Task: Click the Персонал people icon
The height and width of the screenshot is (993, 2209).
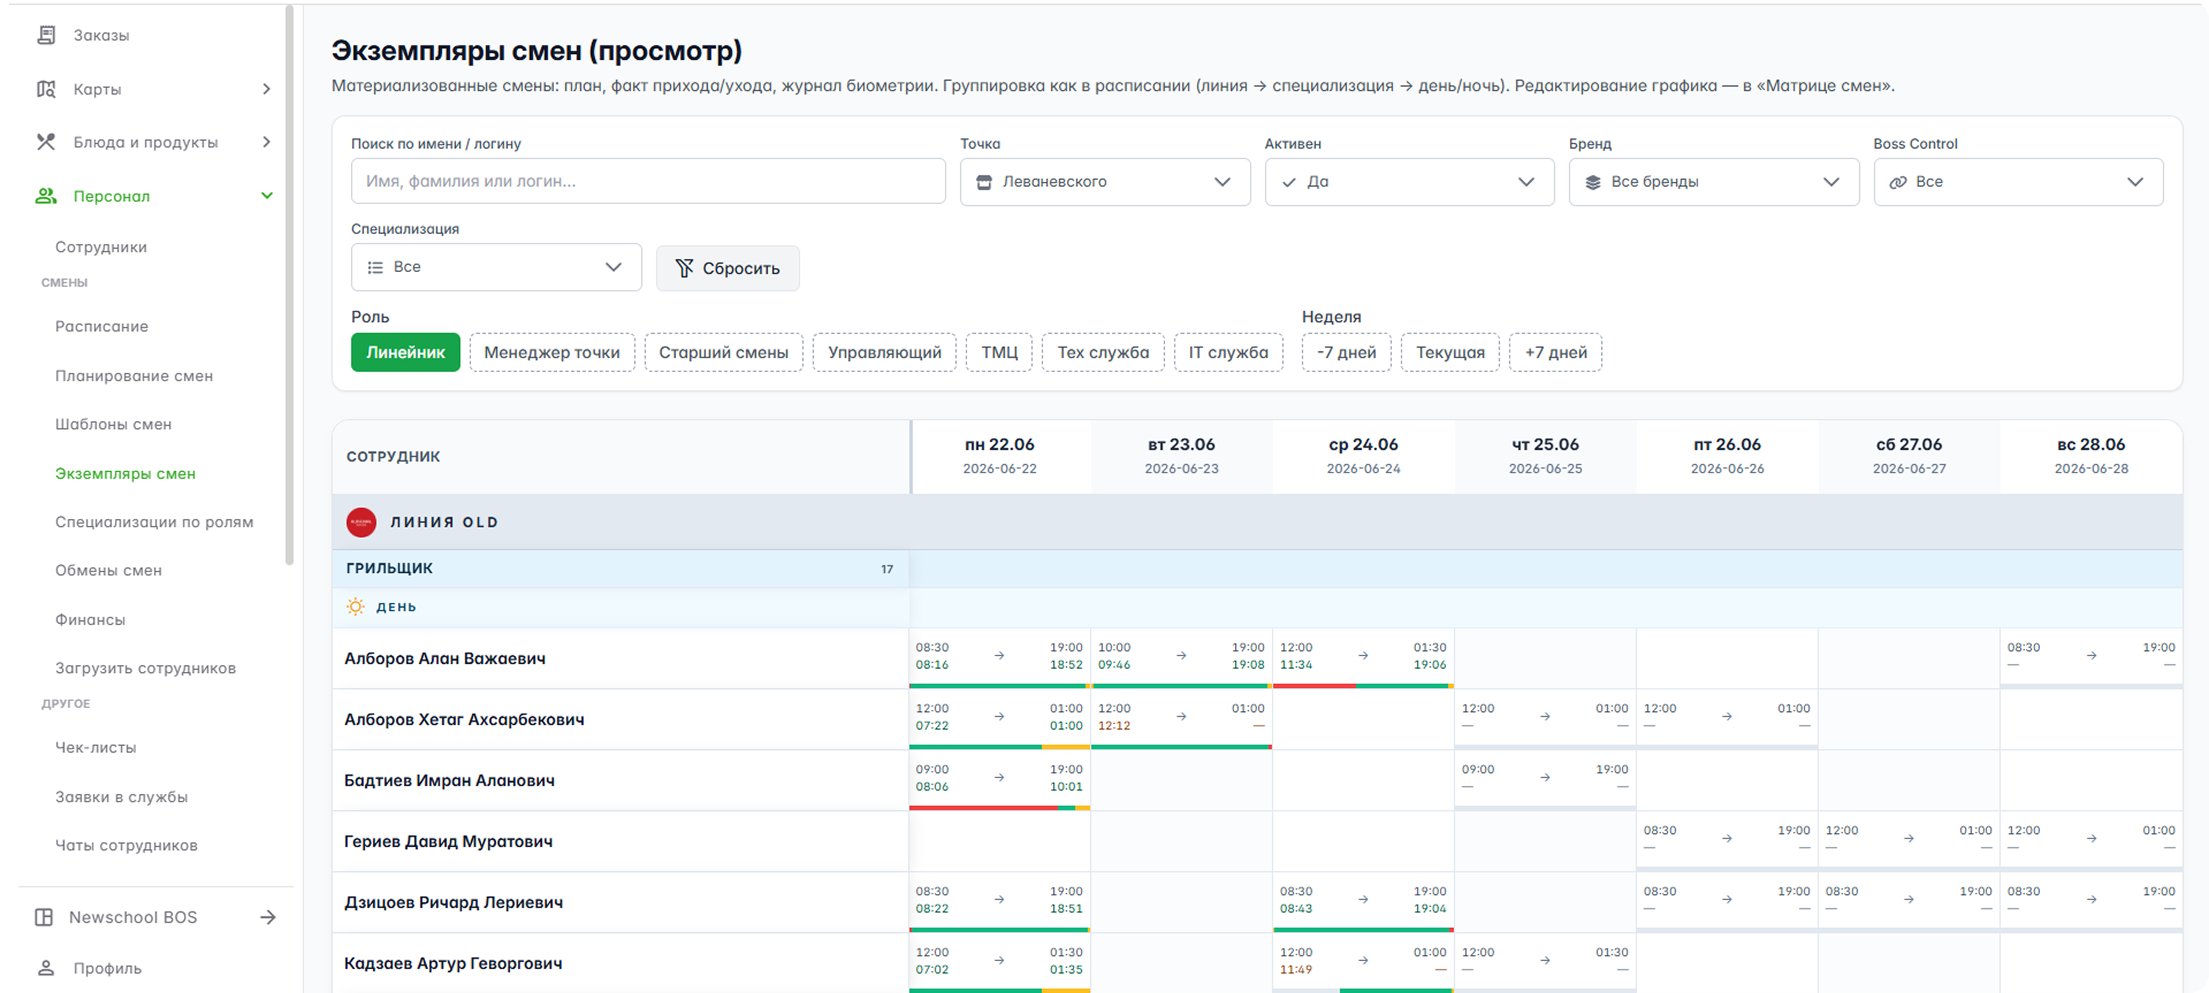Action: [x=46, y=196]
